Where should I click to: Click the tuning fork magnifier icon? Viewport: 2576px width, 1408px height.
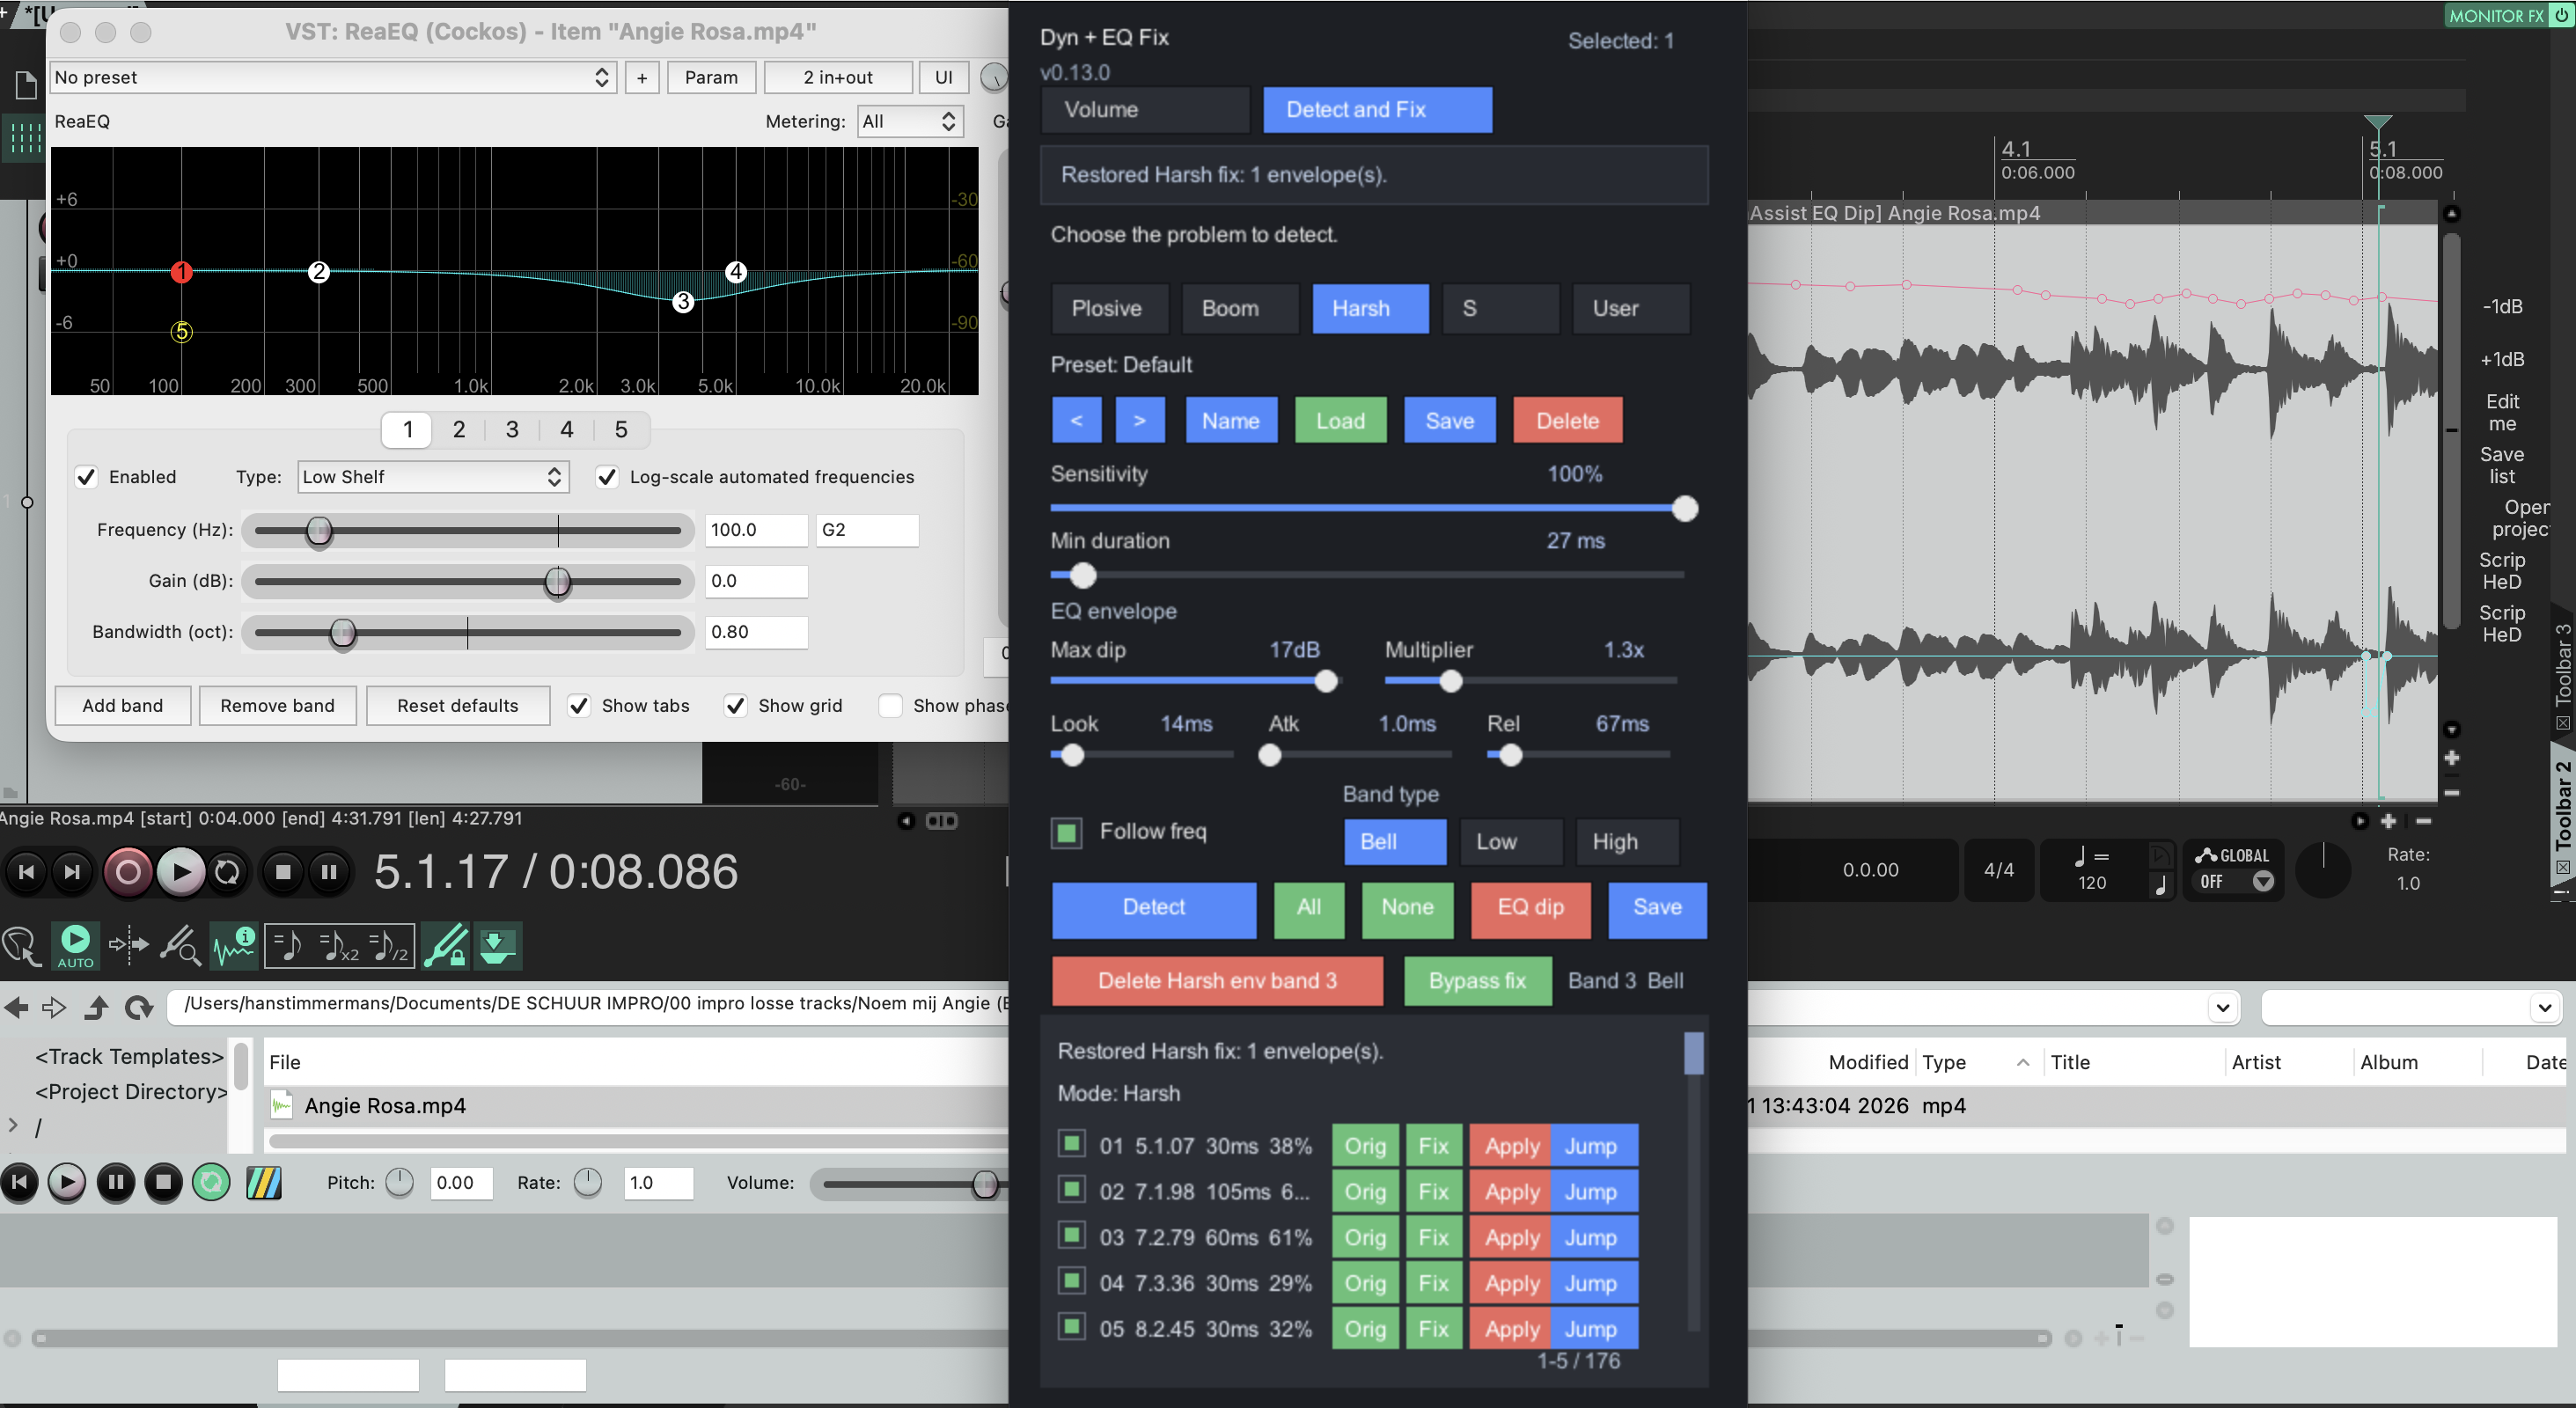tap(180, 946)
